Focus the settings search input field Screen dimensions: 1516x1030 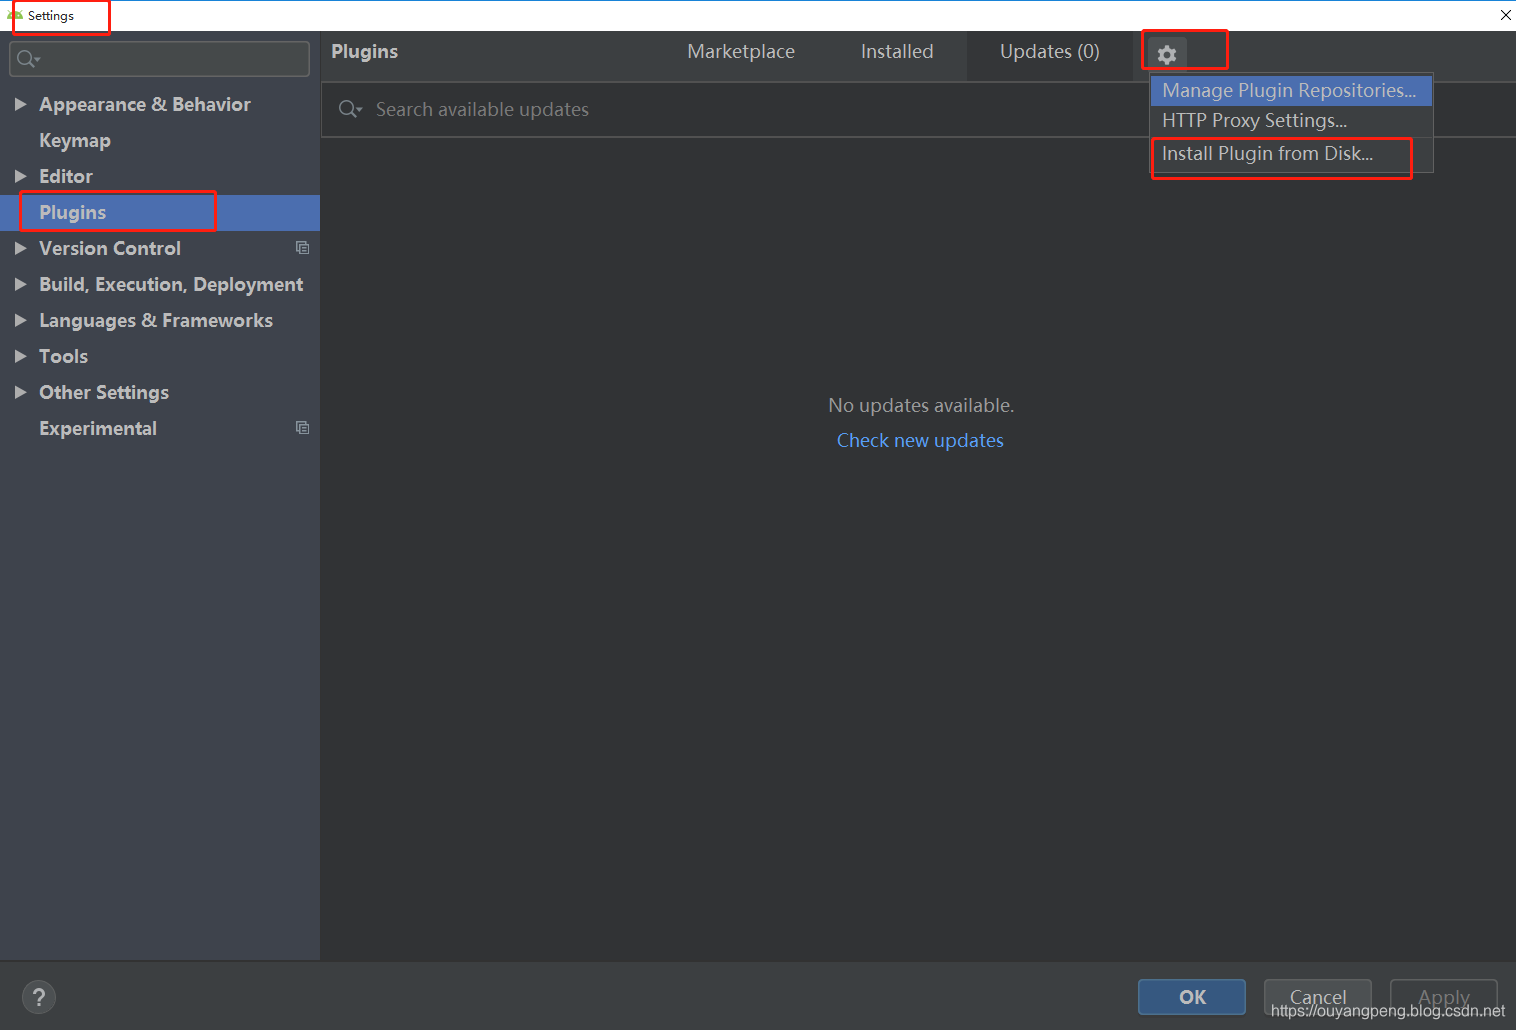click(x=160, y=59)
